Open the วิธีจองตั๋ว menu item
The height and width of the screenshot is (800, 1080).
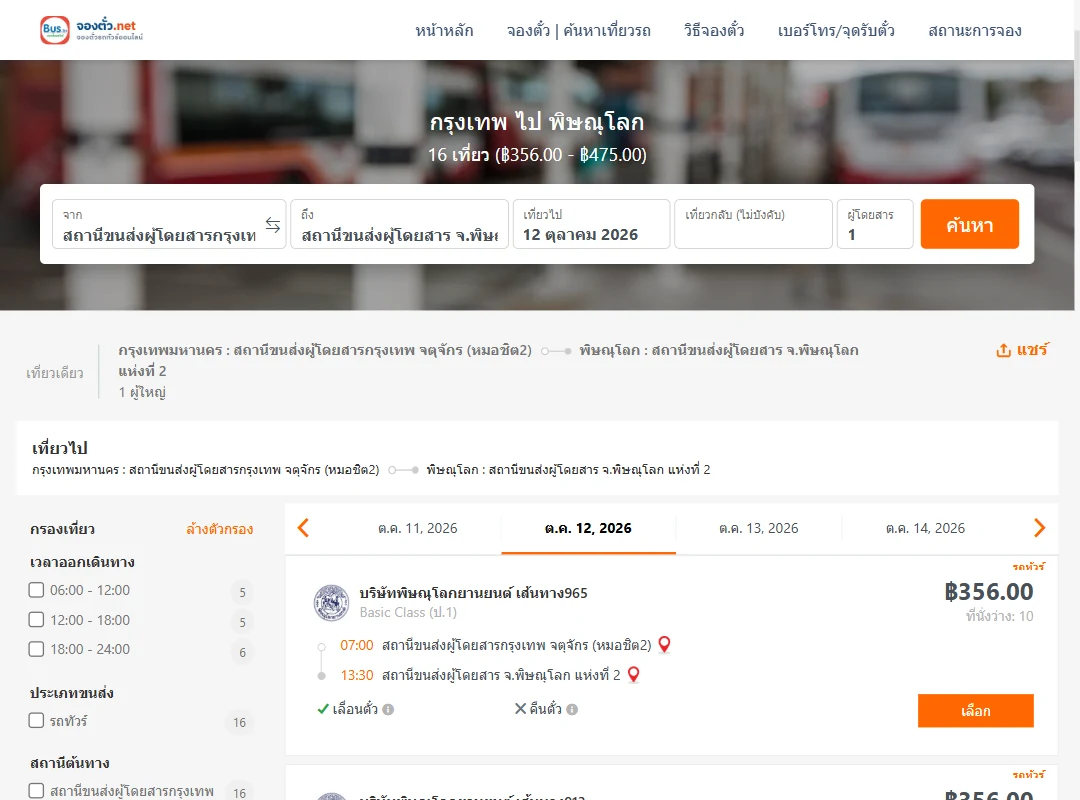click(714, 30)
